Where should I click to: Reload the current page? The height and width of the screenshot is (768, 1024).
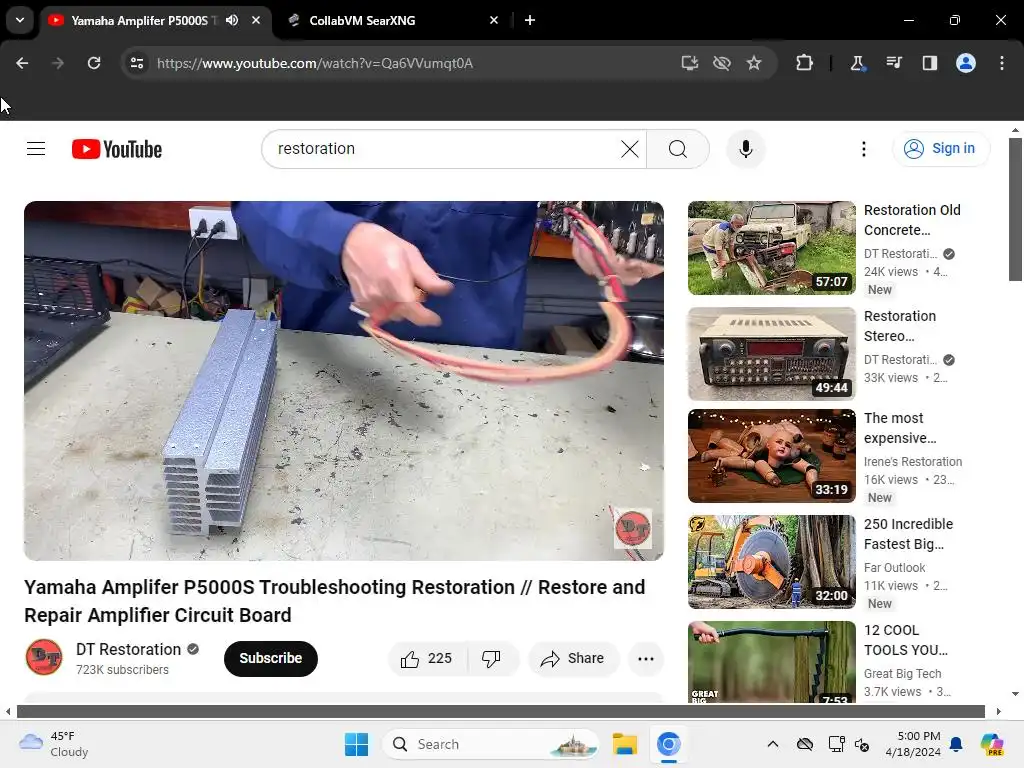pos(94,63)
